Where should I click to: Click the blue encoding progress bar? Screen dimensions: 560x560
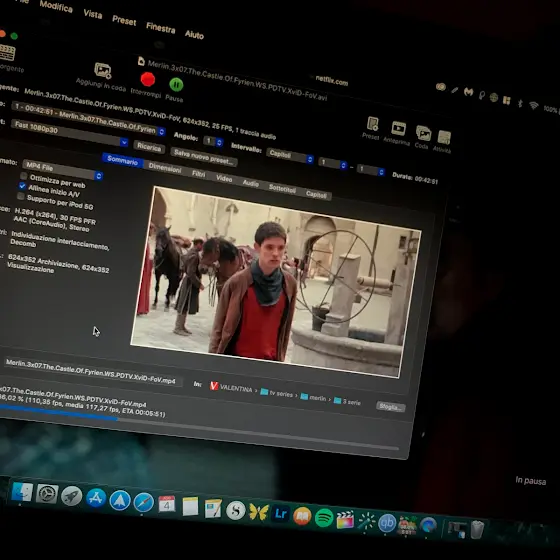(199, 429)
